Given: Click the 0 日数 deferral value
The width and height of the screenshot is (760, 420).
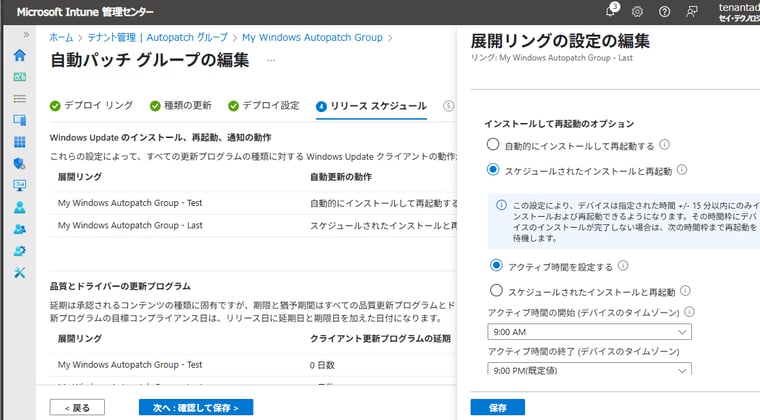Looking at the screenshot, I should click(x=322, y=365).
